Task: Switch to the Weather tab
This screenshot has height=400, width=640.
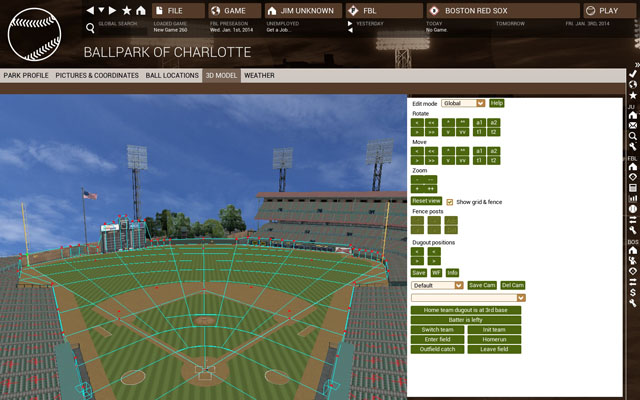Action: 259,76
